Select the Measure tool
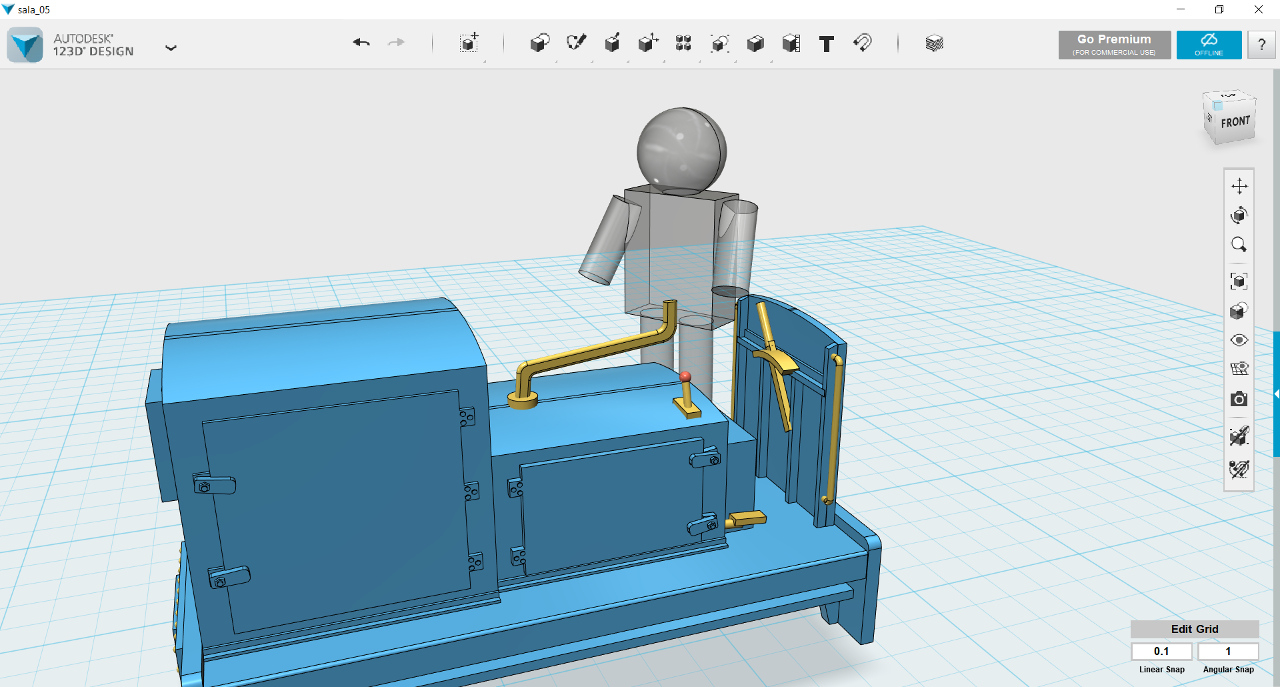The image size is (1280, 687). click(x=791, y=43)
